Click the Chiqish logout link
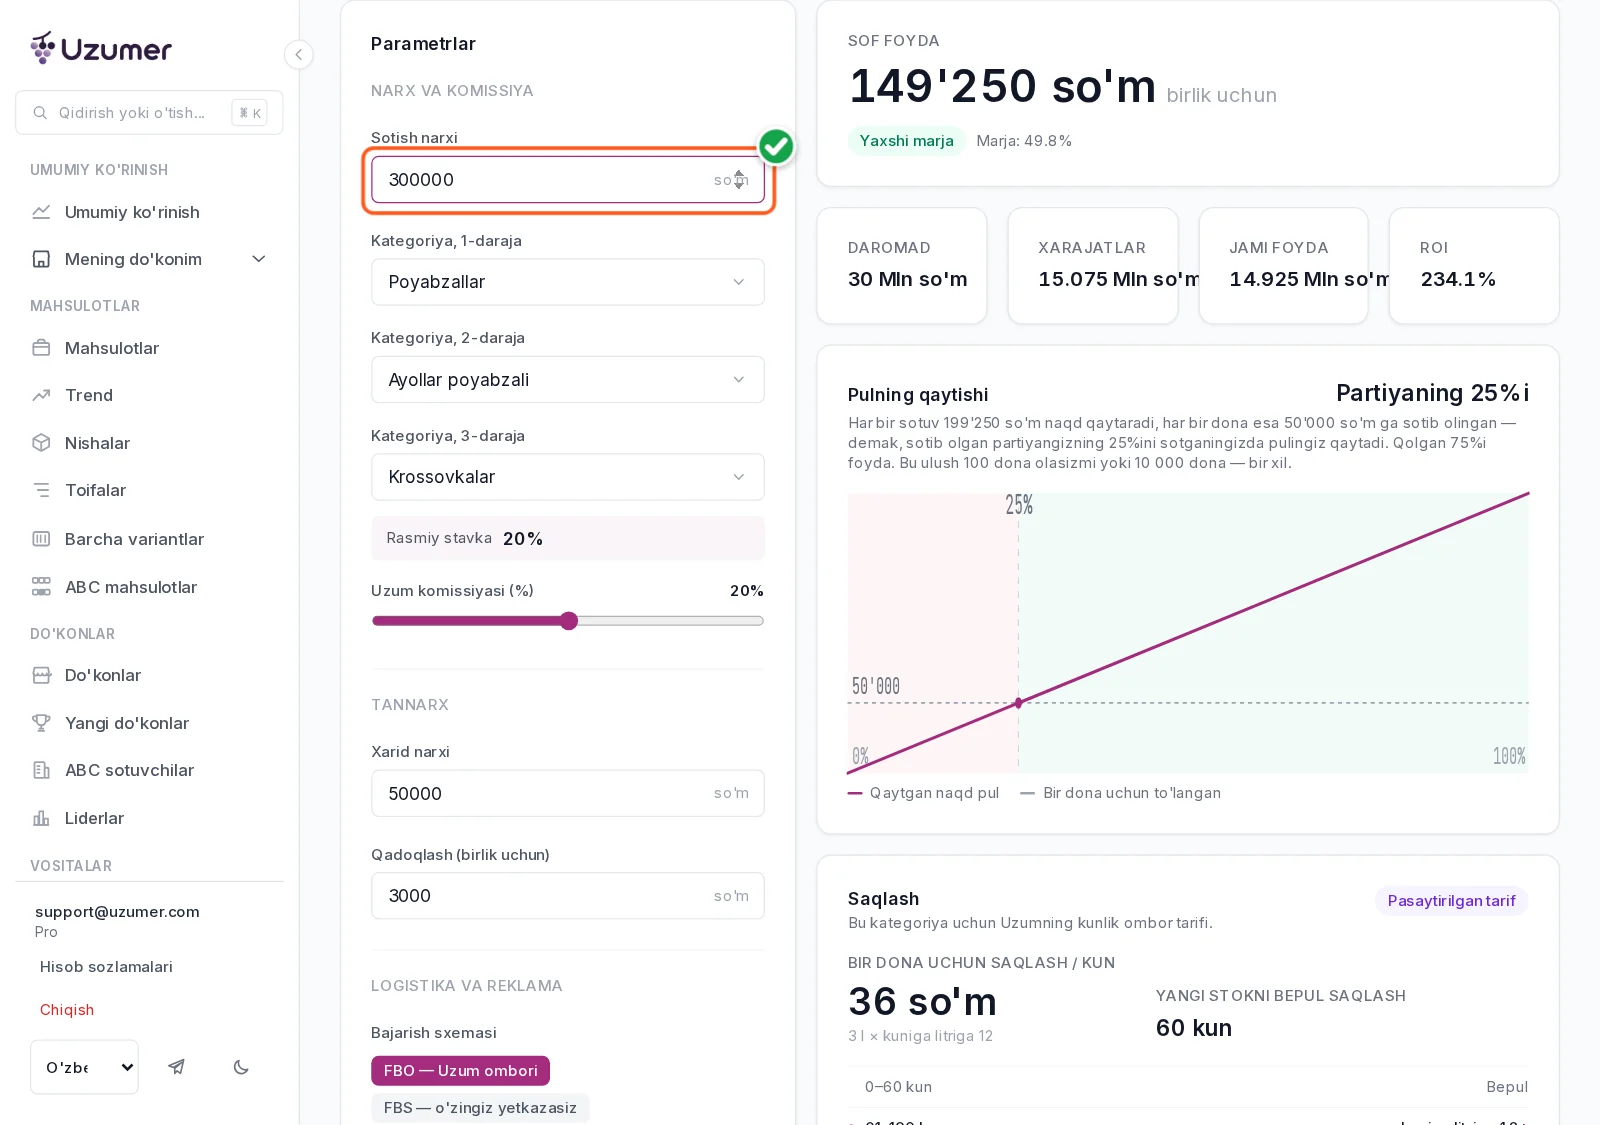Screen dimensions: 1600x1125 tap(67, 1010)
